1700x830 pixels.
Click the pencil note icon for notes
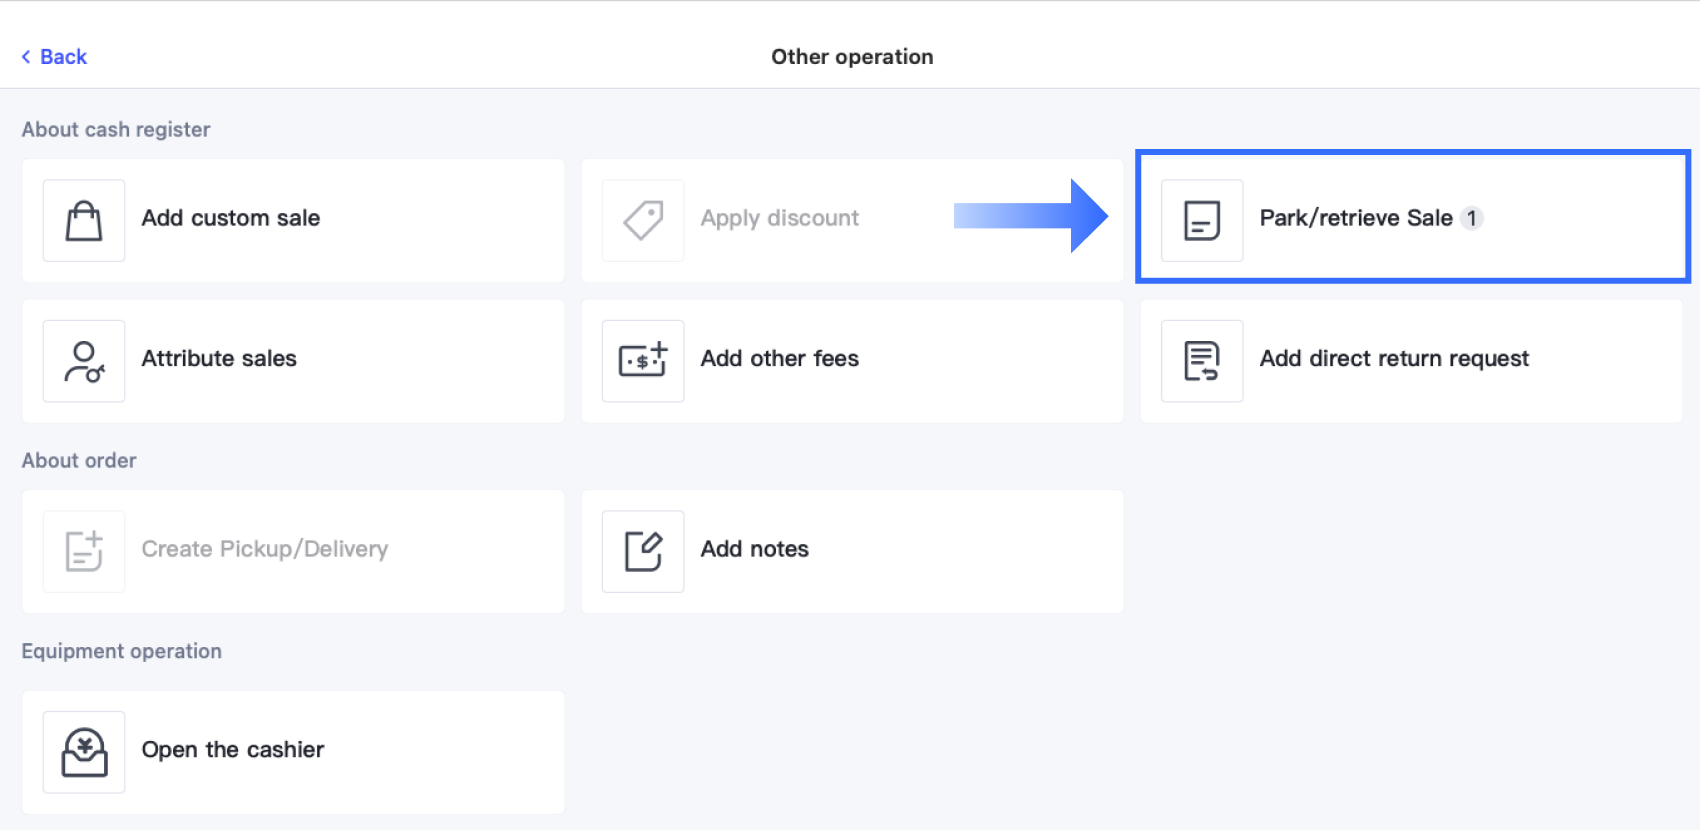pos(643,551)
